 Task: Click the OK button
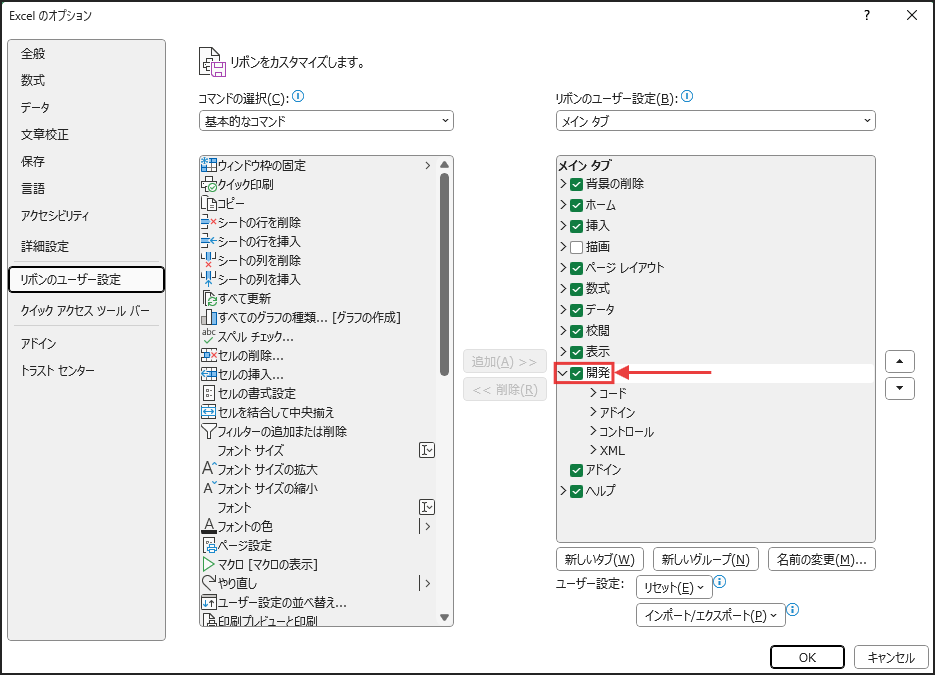(807, 657)
